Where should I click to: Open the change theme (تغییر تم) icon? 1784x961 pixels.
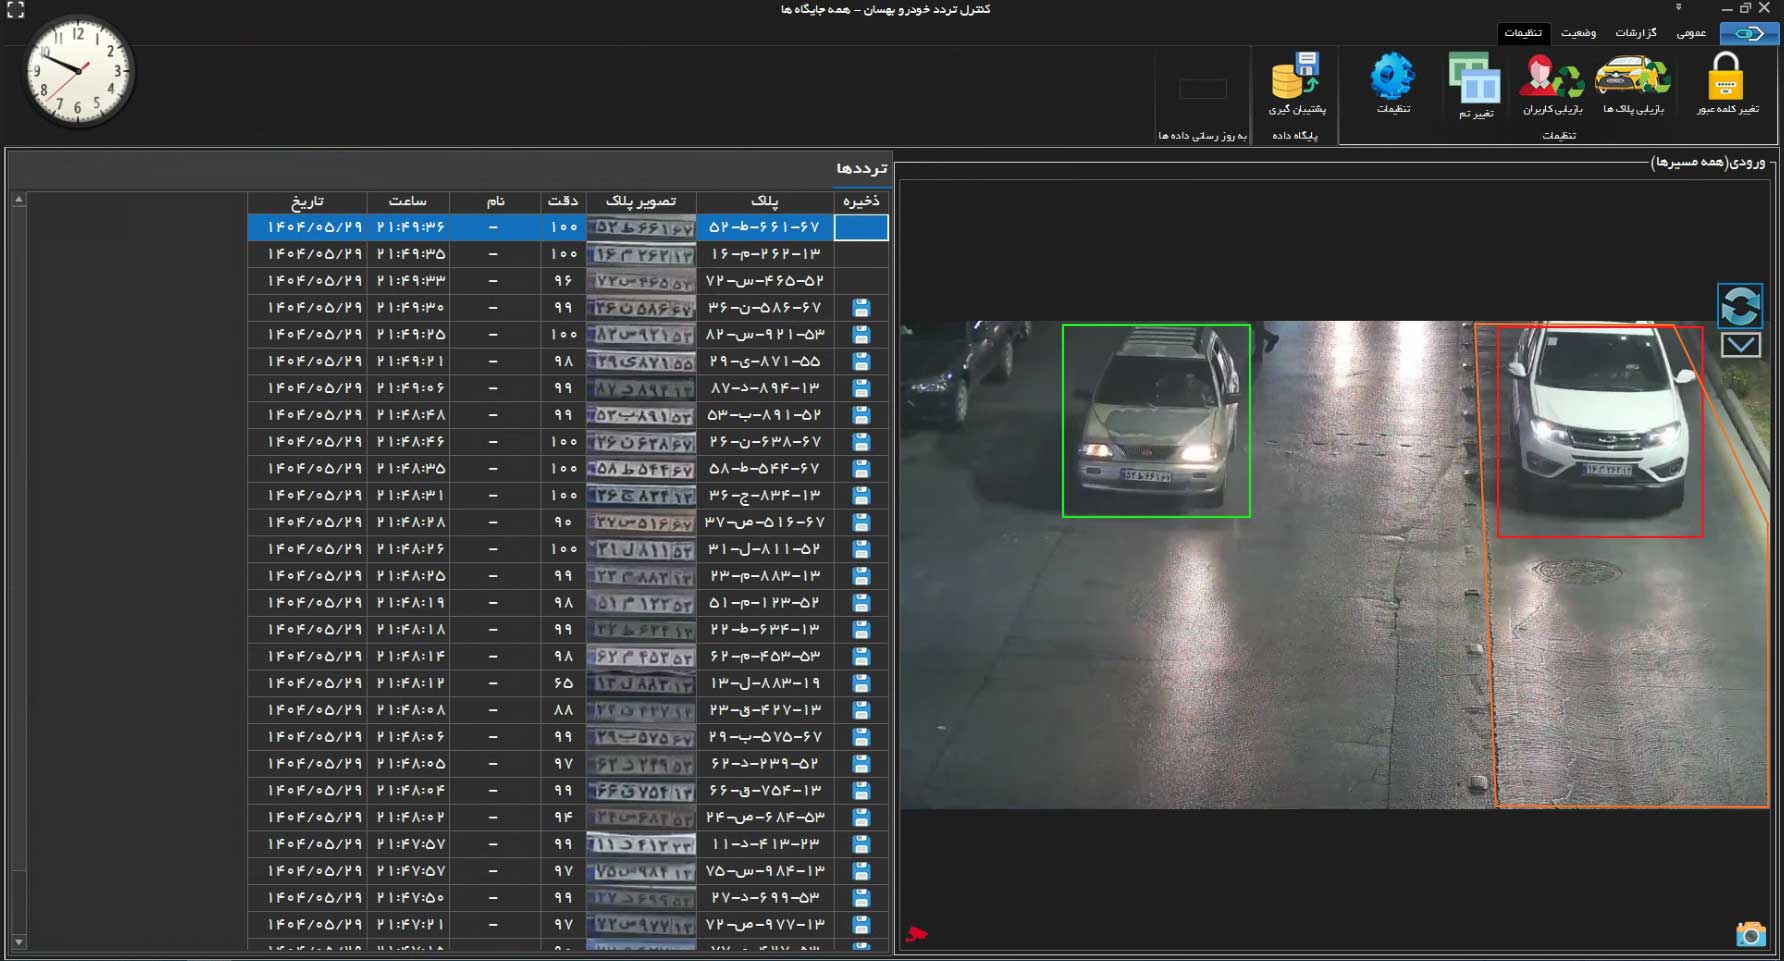(x=1475, y=80)
